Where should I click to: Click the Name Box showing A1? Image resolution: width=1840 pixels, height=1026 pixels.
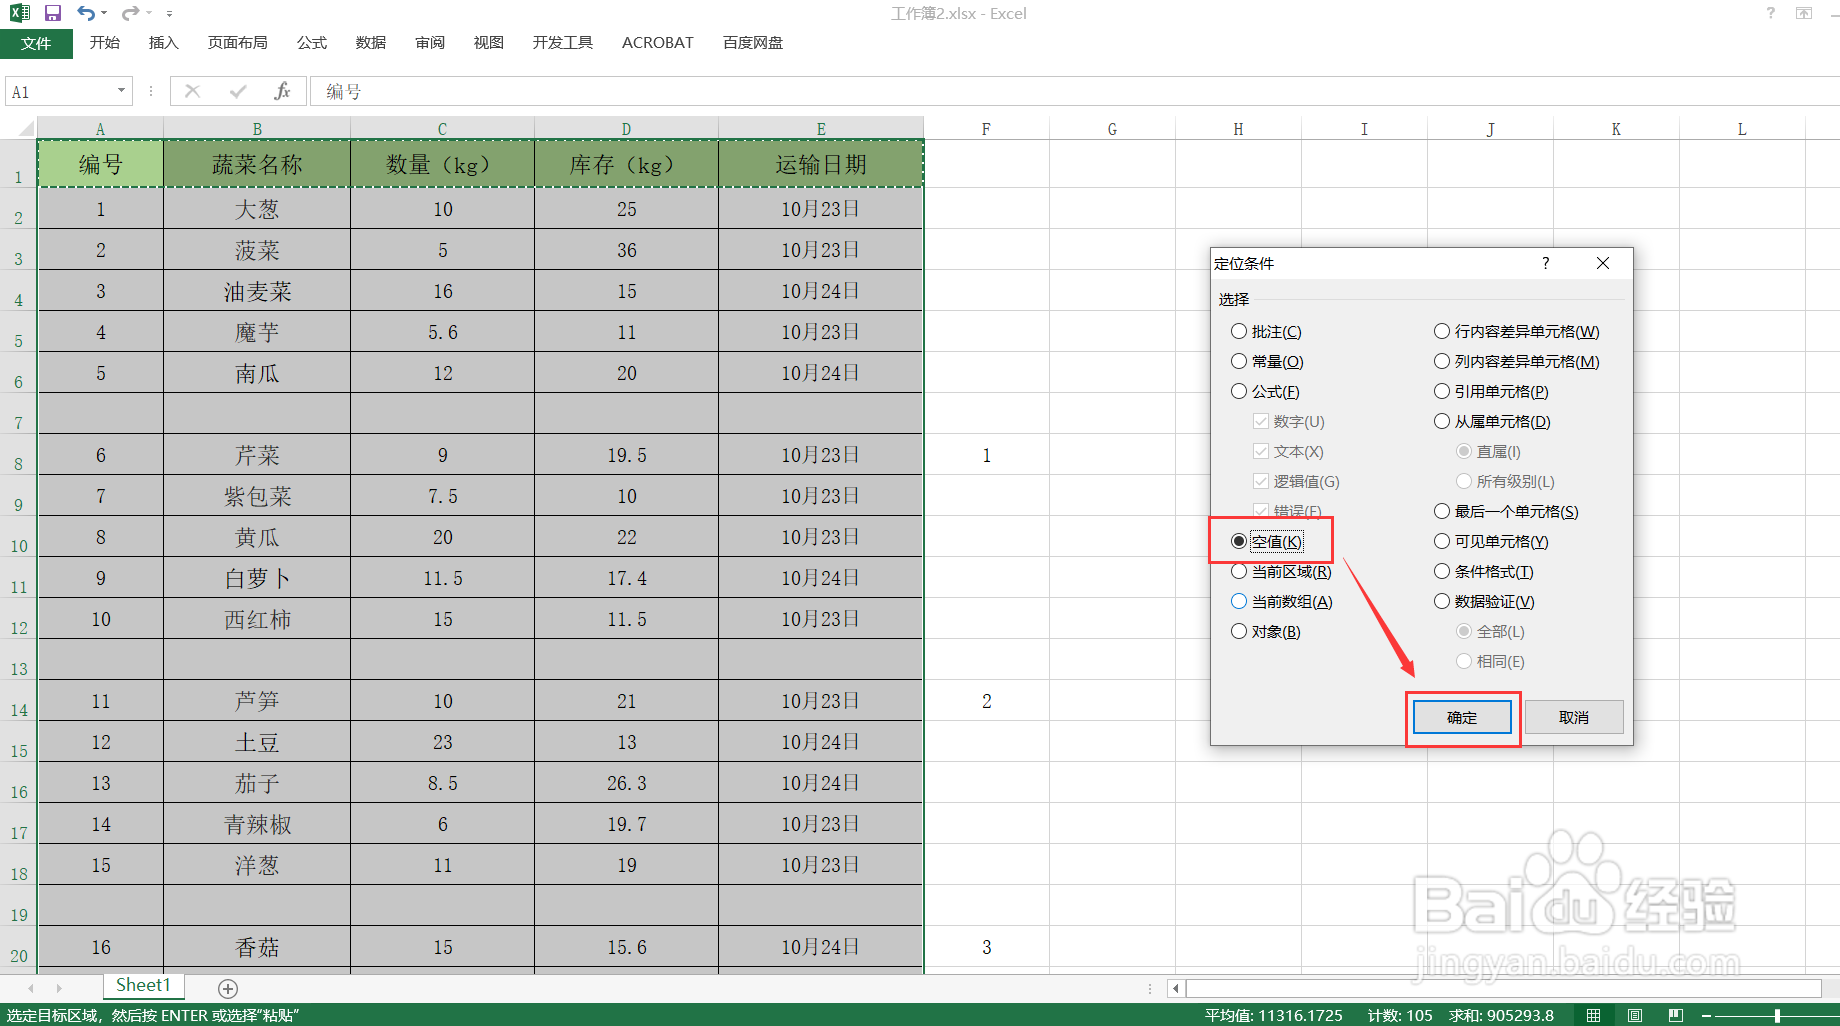point(60,91)
